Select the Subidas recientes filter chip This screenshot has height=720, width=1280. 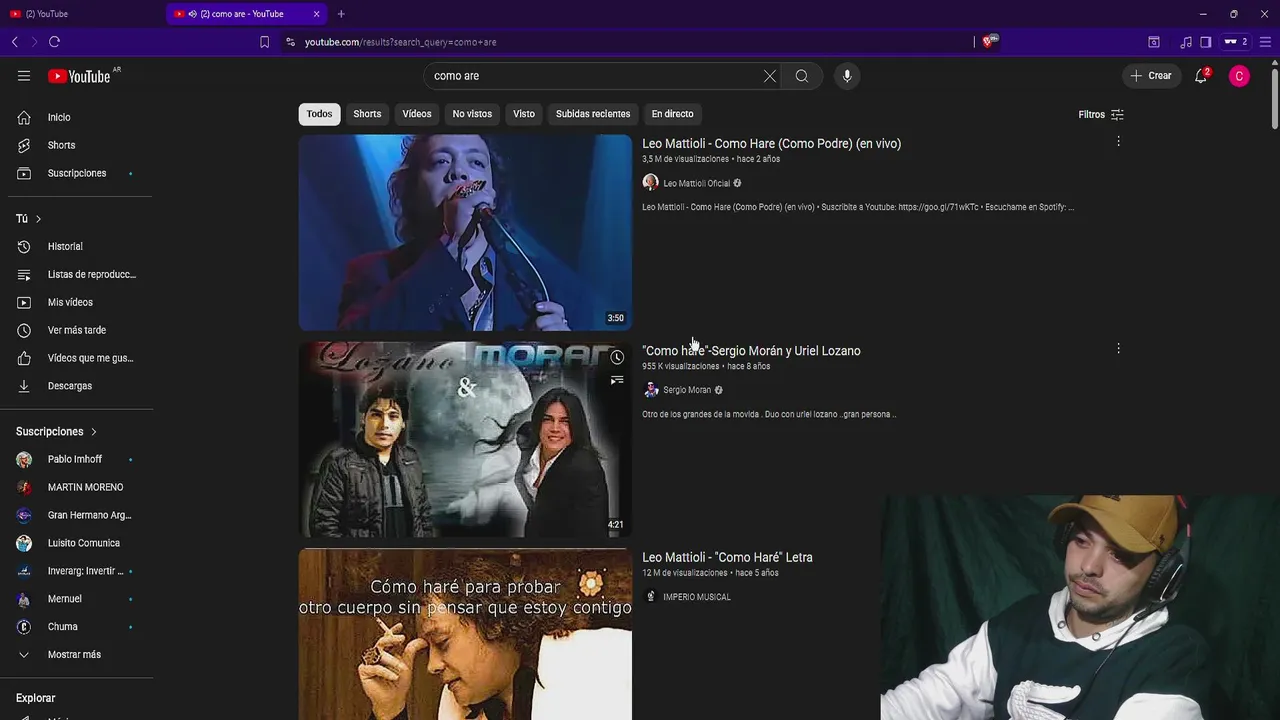point(593,114)
